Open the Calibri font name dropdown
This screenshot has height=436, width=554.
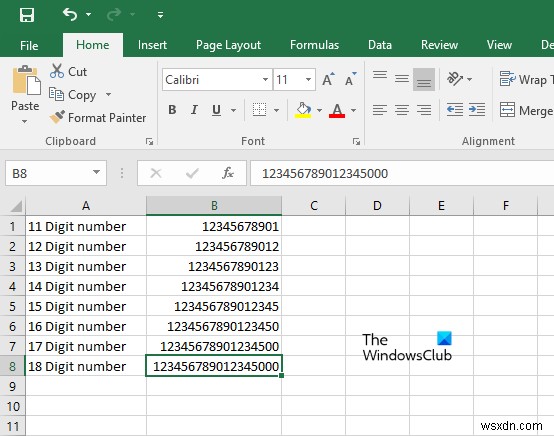click(x=265, y=79)
